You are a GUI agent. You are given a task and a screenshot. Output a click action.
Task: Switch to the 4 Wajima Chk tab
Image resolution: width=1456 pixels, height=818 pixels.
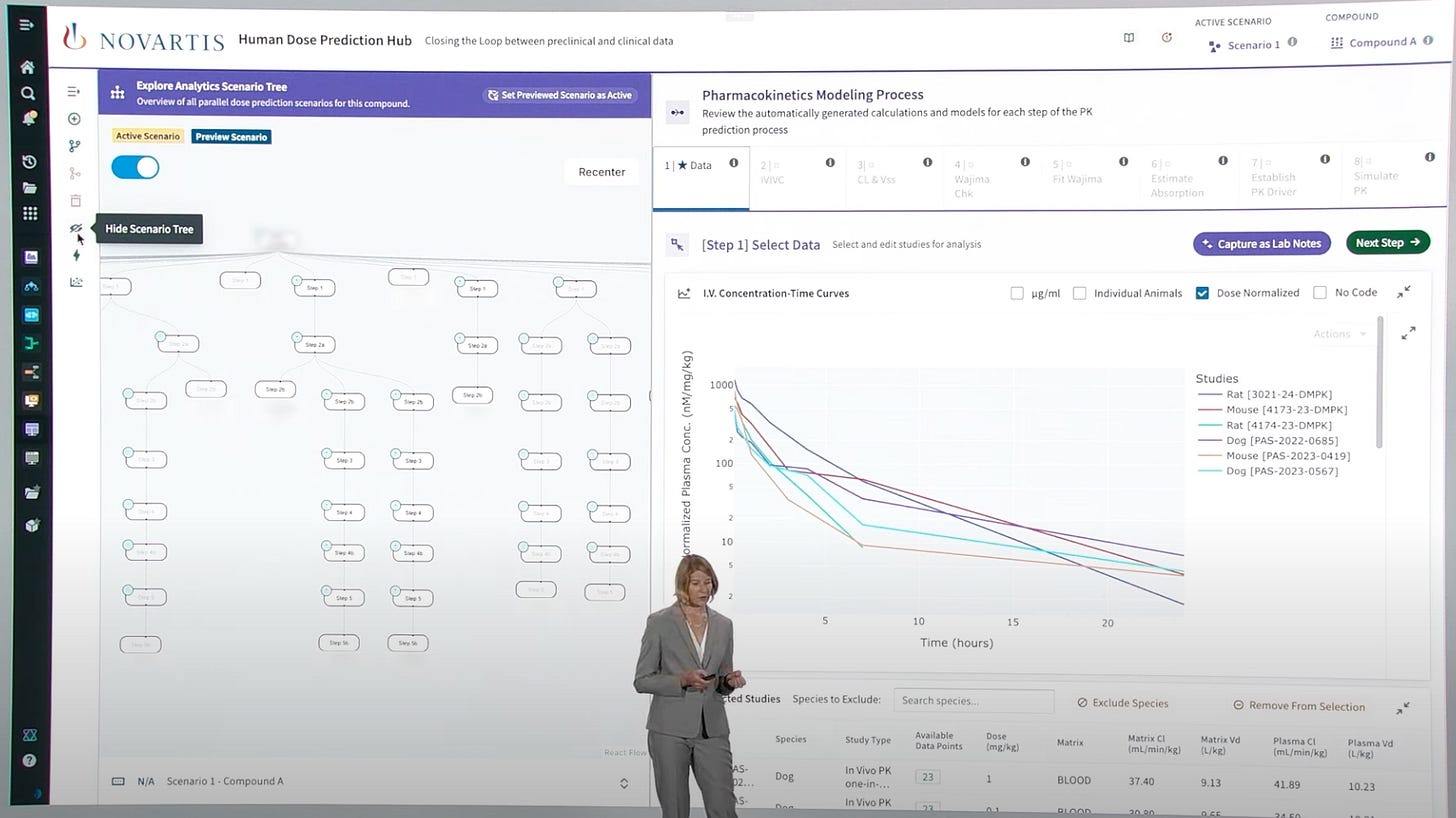[993, 178]
